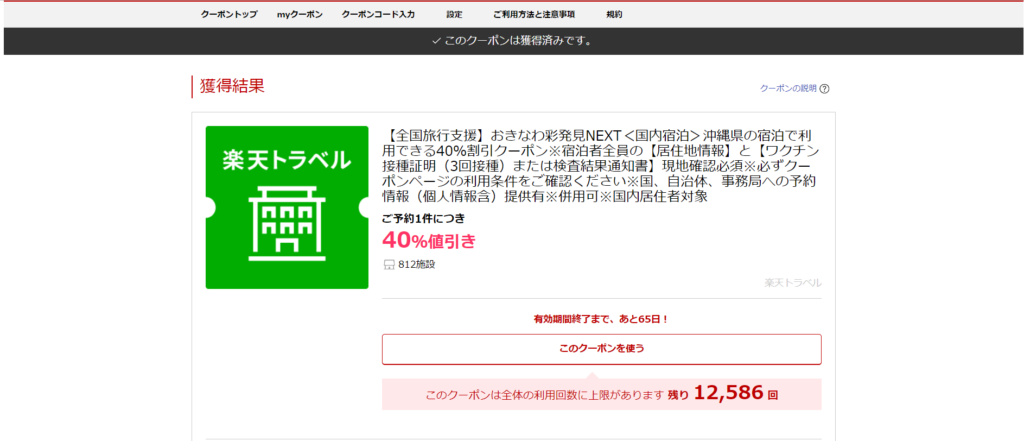Screen dimensions: 1024x441
Task: Click the クーポンの説明 link
Action: (x=788, y=88)
